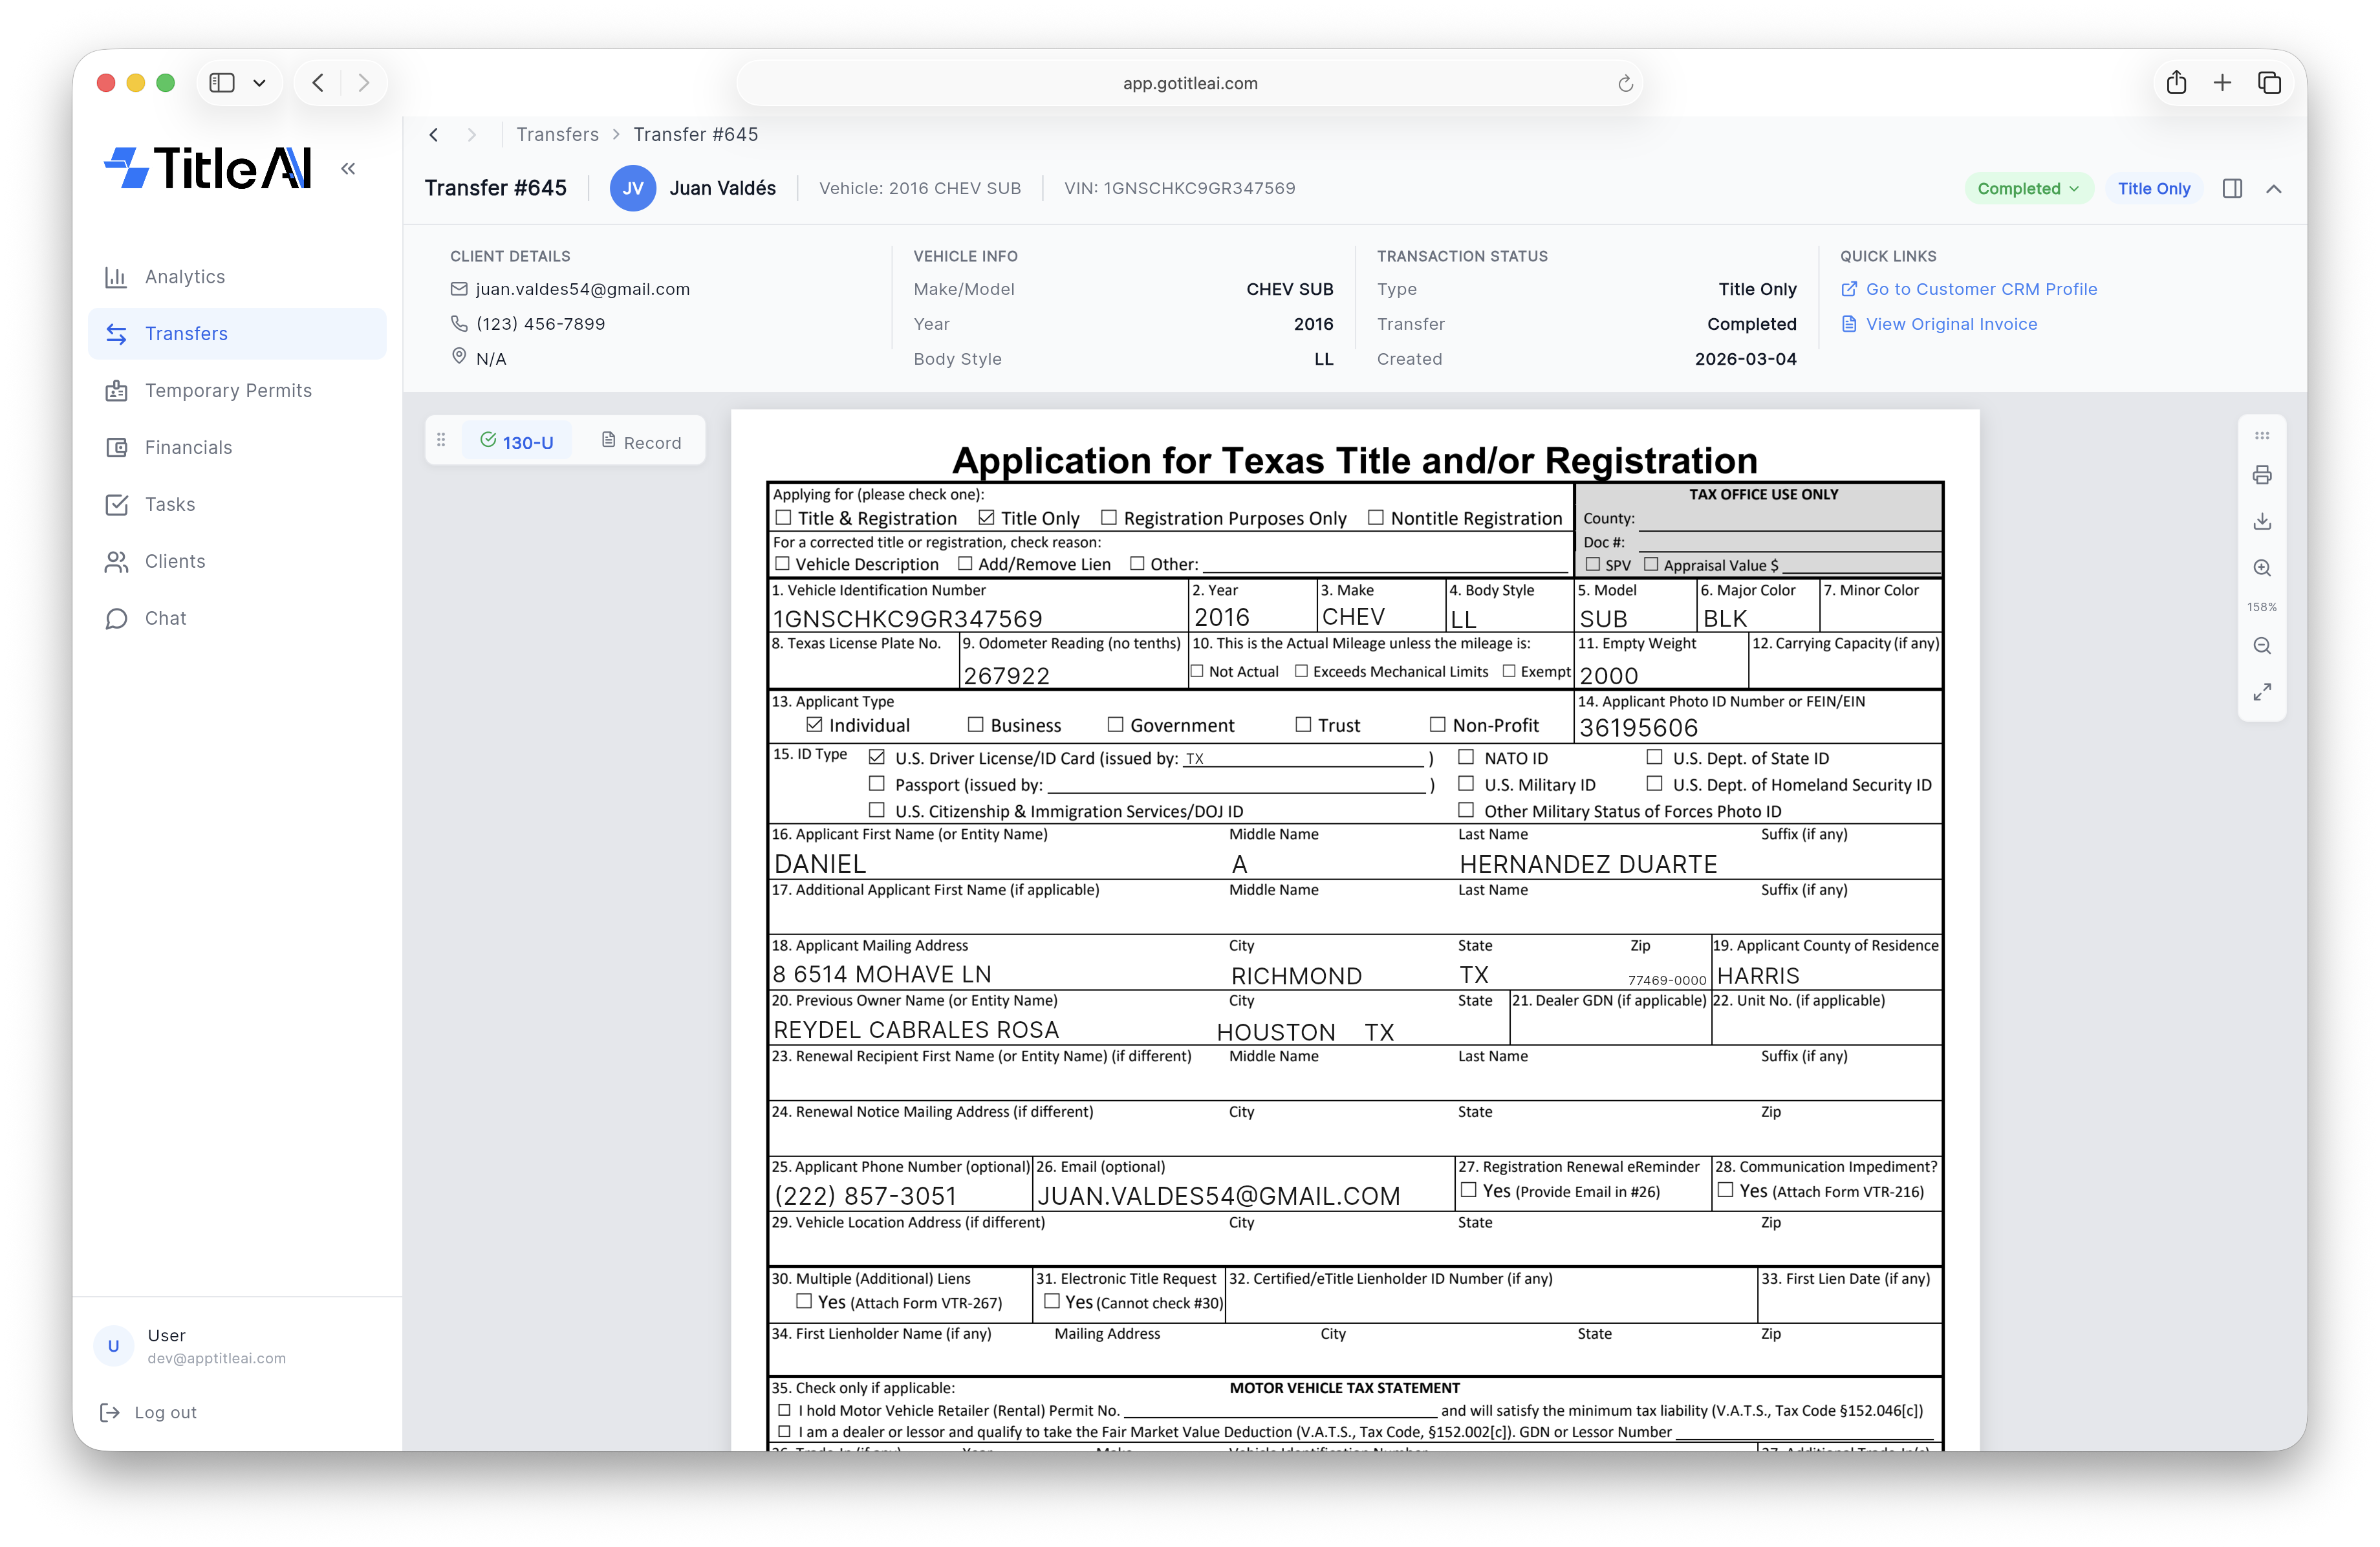2380x1547 pixels.
Task: Switch to the Record tab
Action: tap(641, 442)
